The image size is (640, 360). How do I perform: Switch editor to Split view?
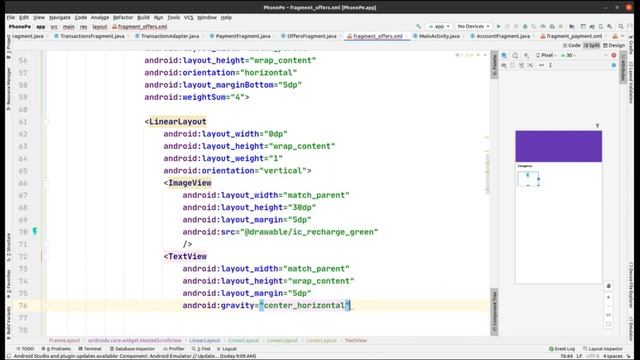coord(591,45)
